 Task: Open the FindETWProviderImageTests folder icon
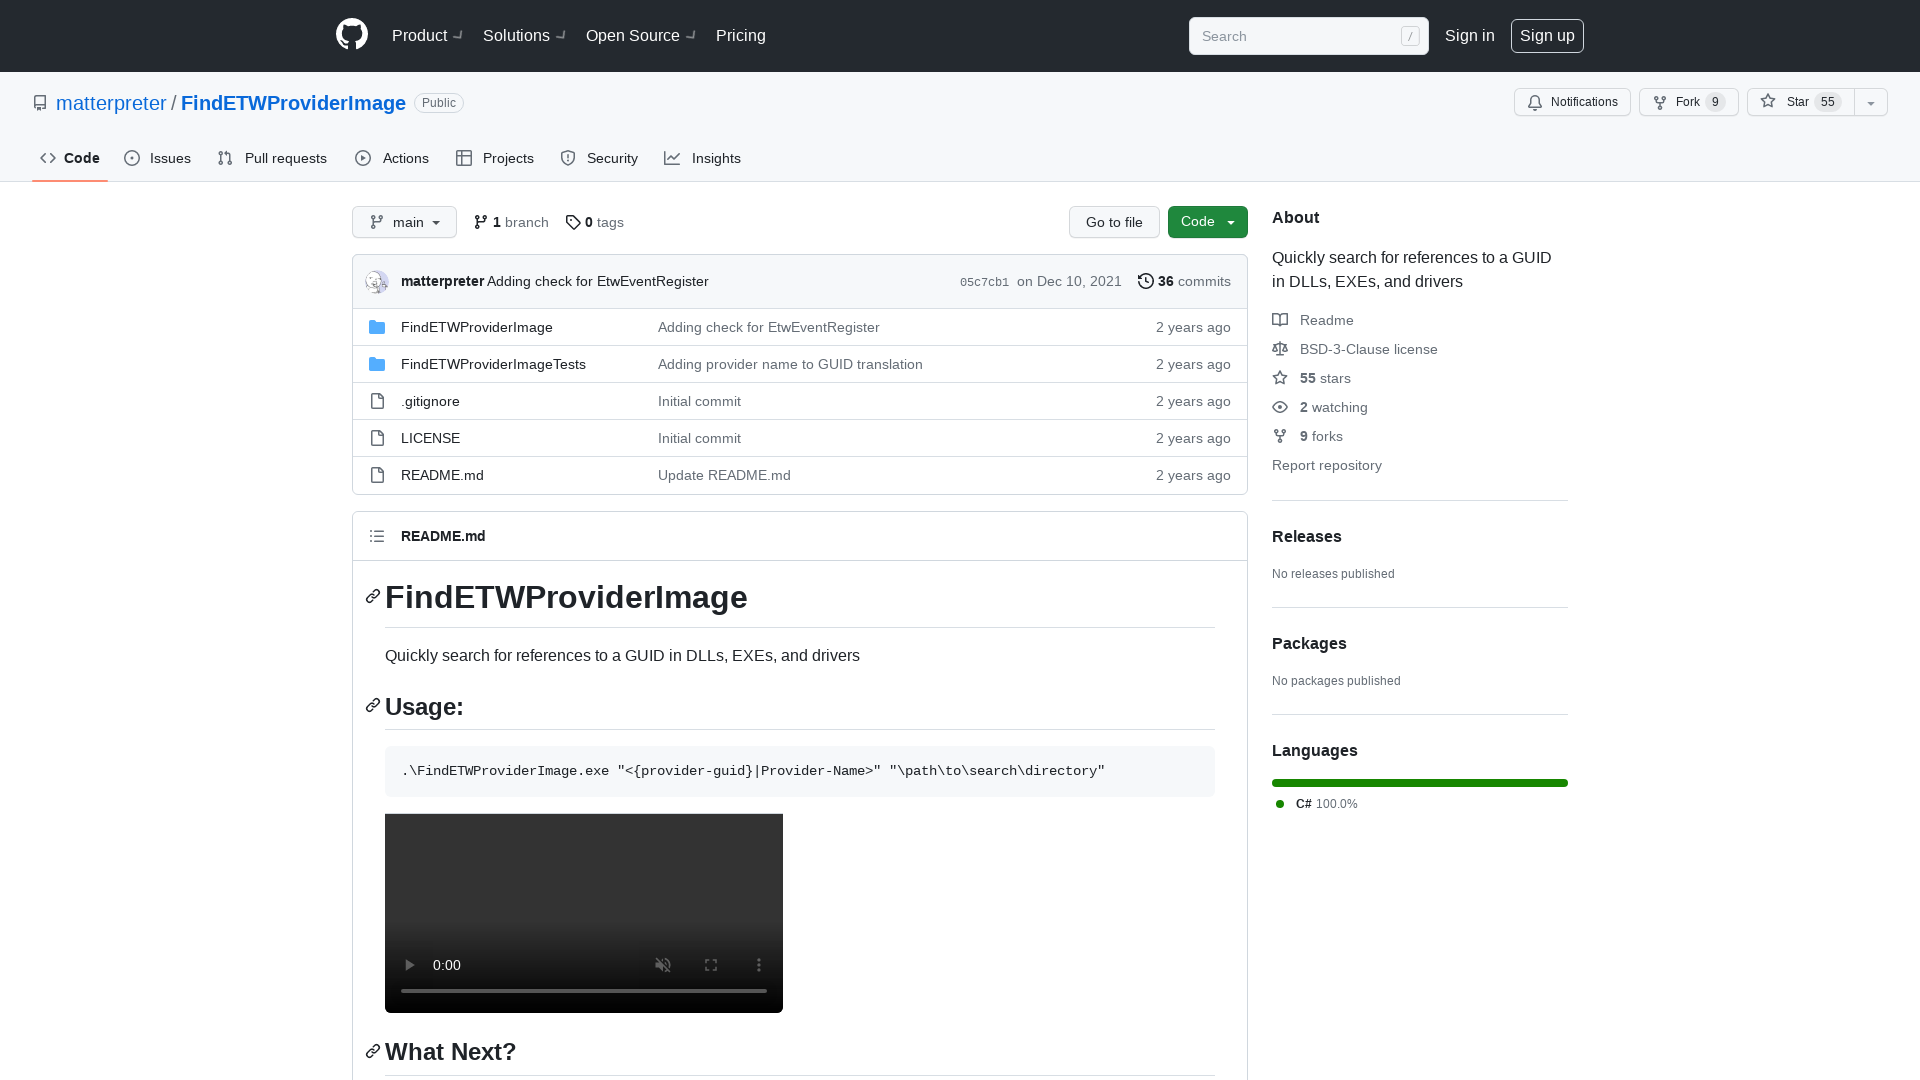tap(377, 364)
